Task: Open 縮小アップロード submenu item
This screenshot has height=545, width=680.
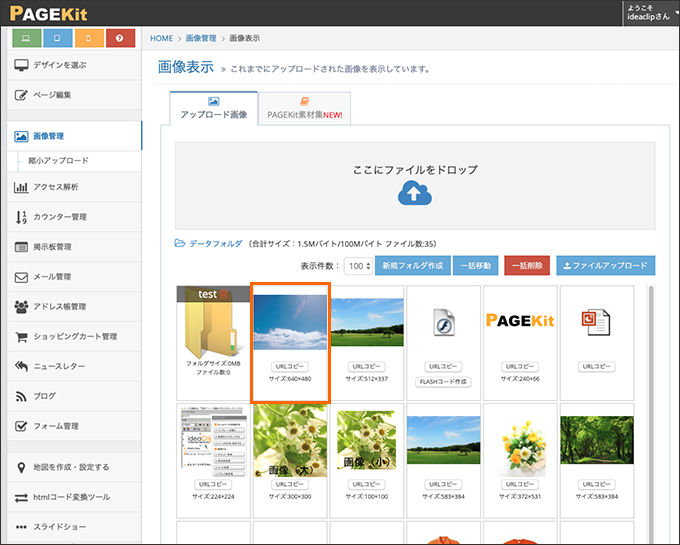Action: click(59, 160)
